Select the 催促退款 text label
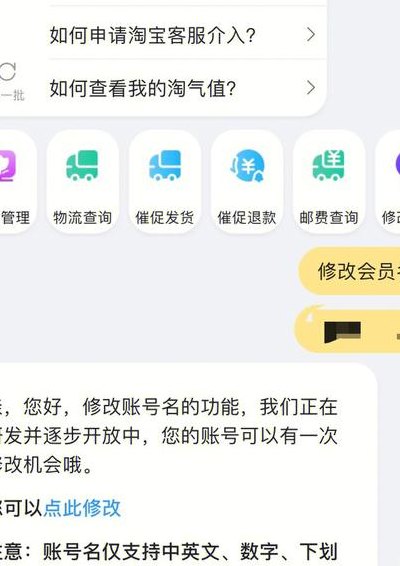This screenshot has height=566, width=400. (x=247, y=218)
